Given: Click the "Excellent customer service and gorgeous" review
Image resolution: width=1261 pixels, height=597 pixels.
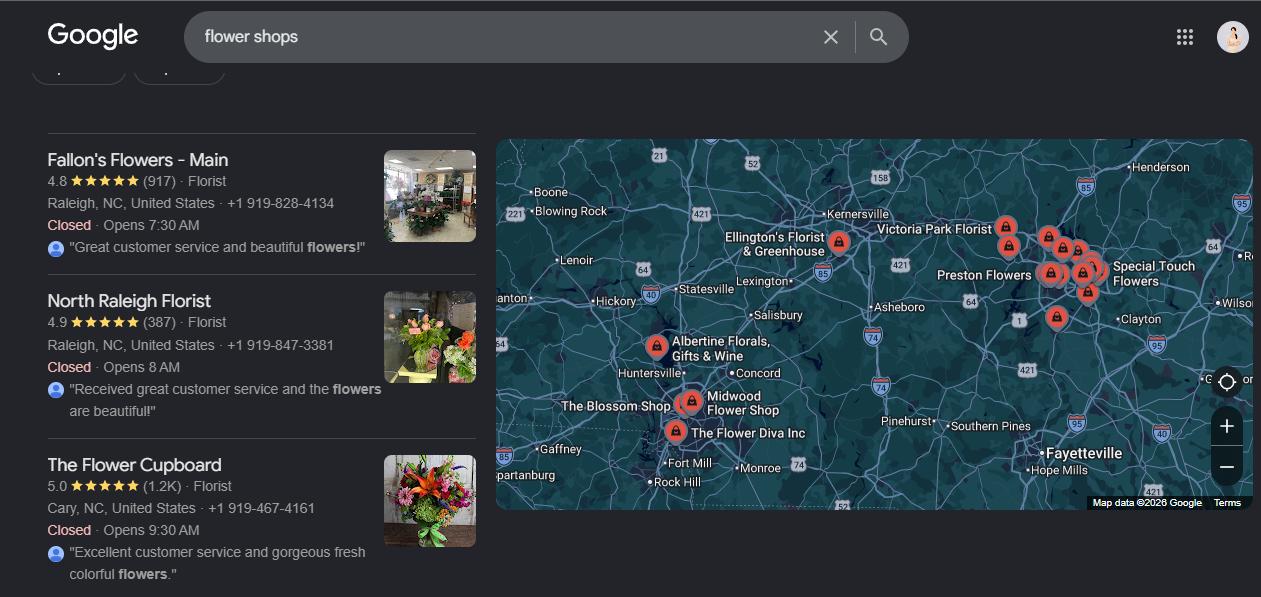Looking at the screenshot, I should pyautogui.click(x=217, y=563).
